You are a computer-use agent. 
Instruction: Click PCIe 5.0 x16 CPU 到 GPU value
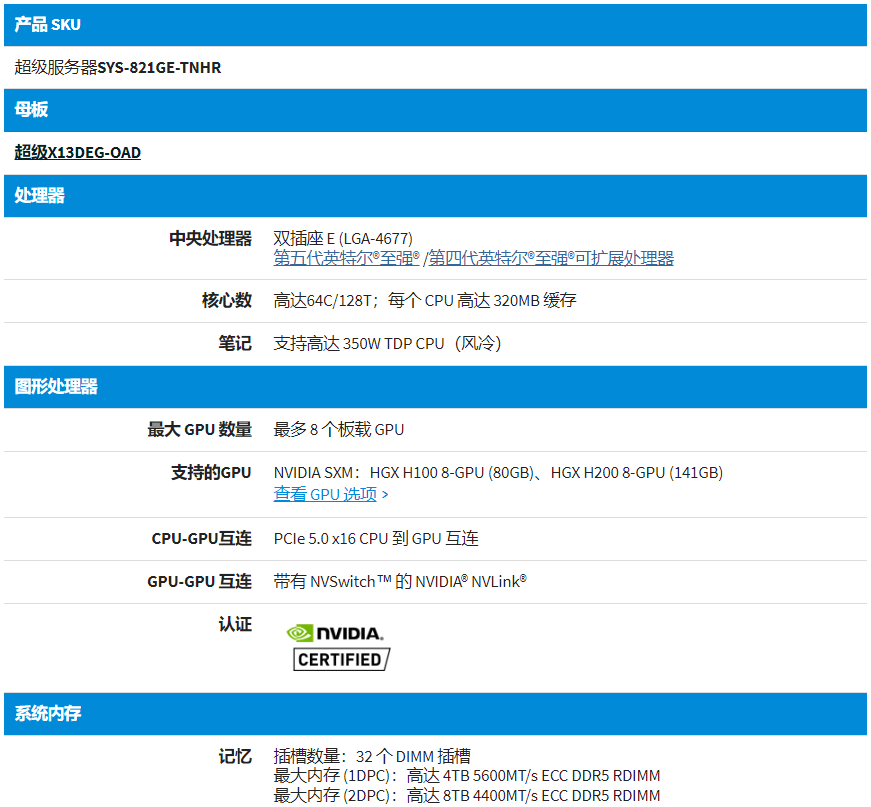click(x=376, y=539)
